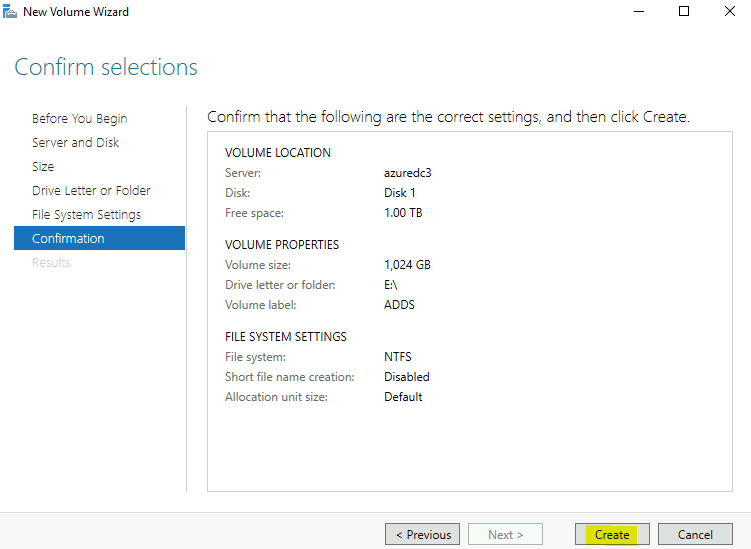Click the VOLUME PROPERTIES heading
This screenshot has width=751, height=549.
[x=282, y=244]
